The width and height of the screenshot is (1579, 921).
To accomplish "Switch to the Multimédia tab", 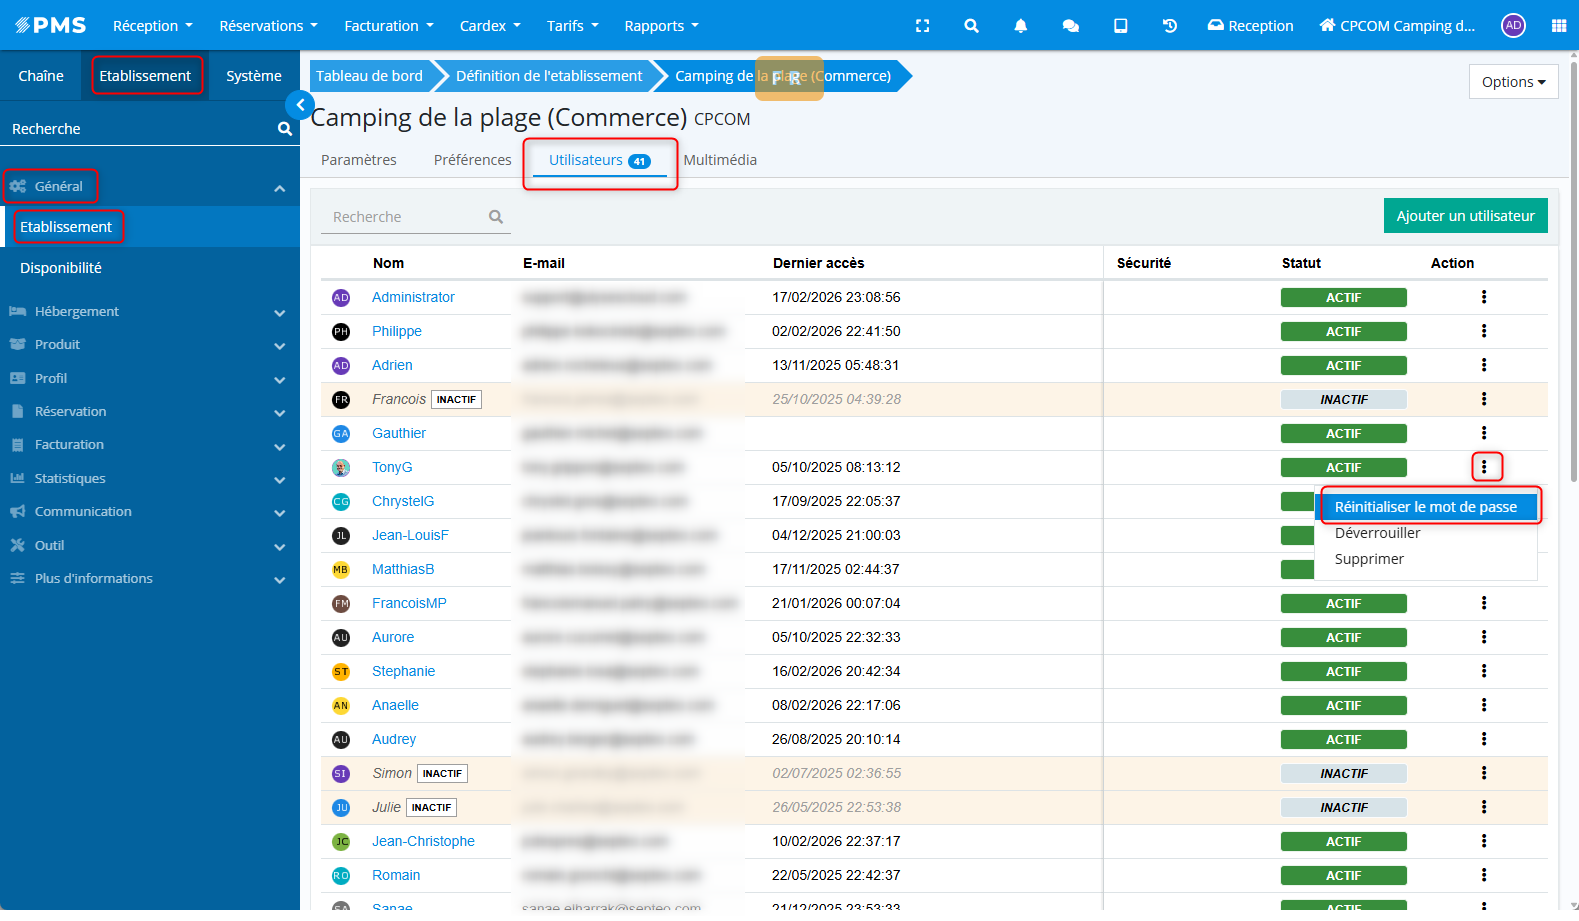I will (x=720, y=160).
